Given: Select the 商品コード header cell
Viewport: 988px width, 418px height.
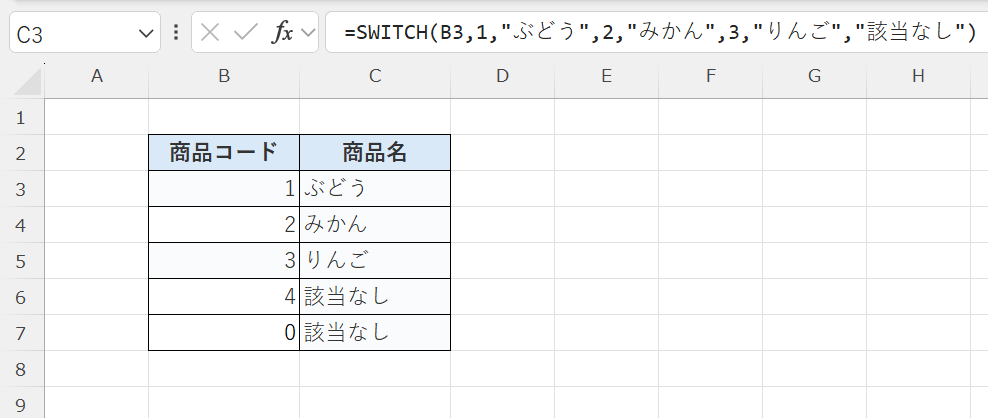Looking at the screenshot, I should (223, 152).
